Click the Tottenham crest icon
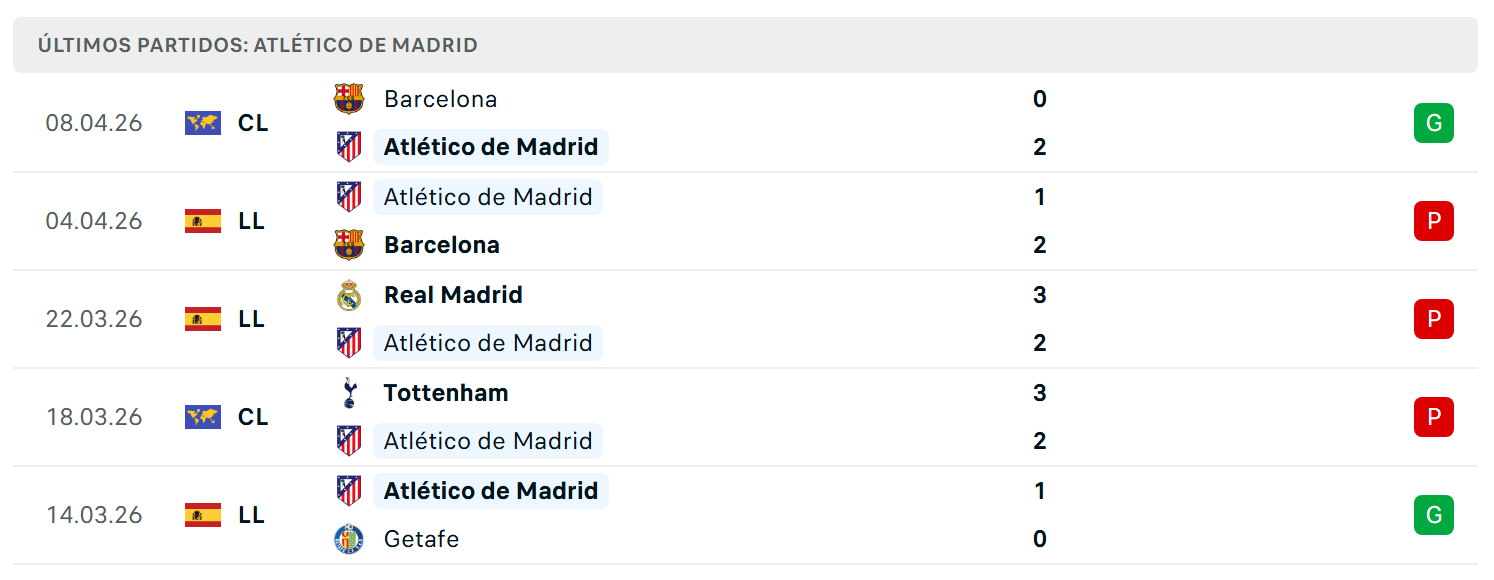Viewport: 1494px width, 580px height. [x=349, y=393]
